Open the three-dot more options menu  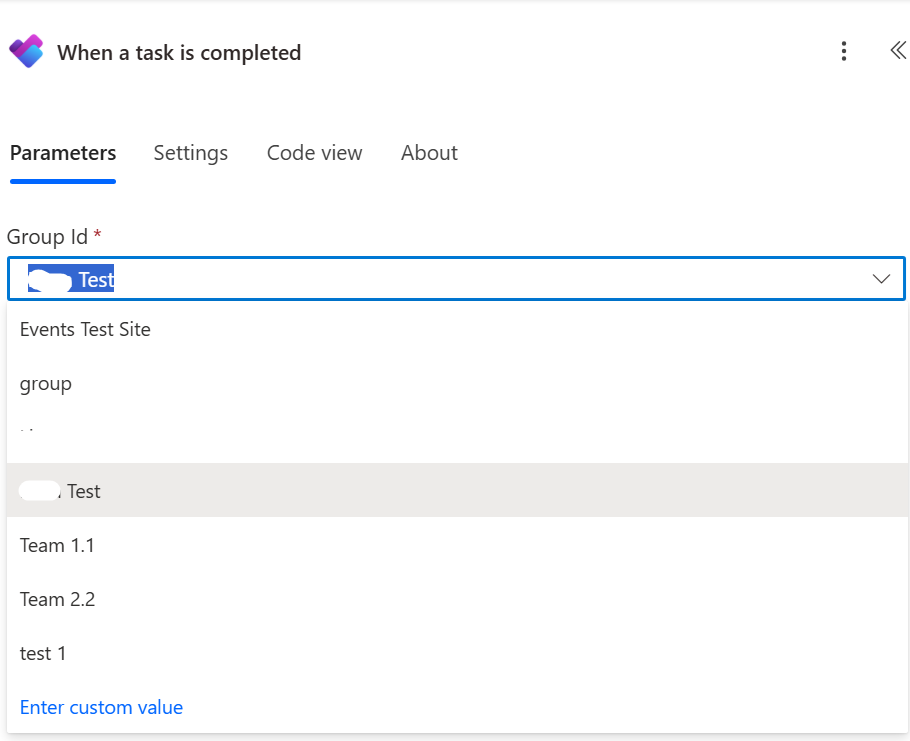844,51
